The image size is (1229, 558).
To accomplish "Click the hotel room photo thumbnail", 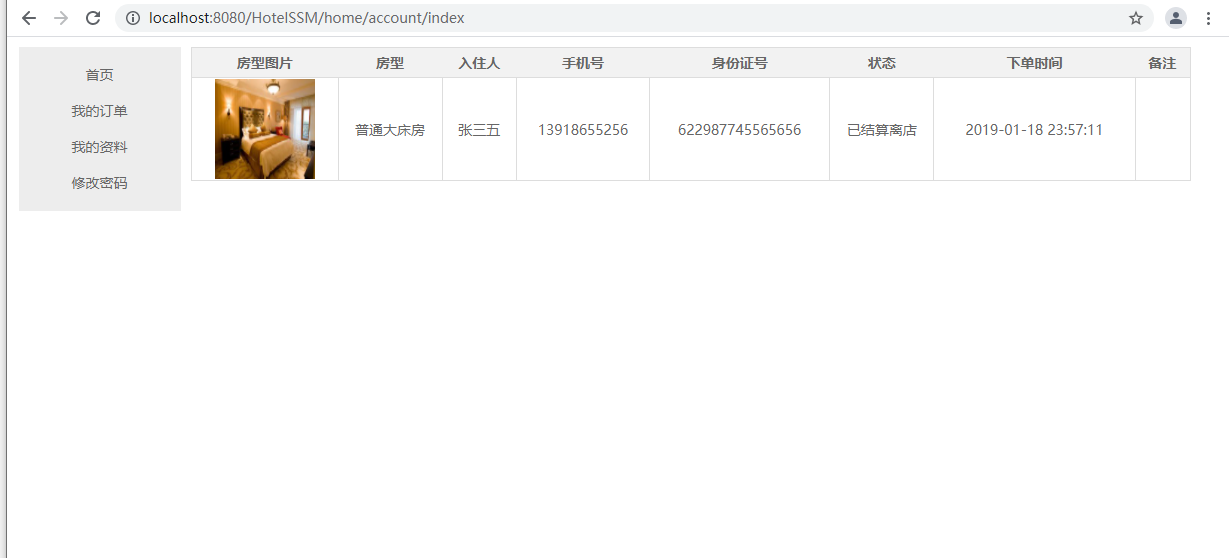I will [265, 129].
